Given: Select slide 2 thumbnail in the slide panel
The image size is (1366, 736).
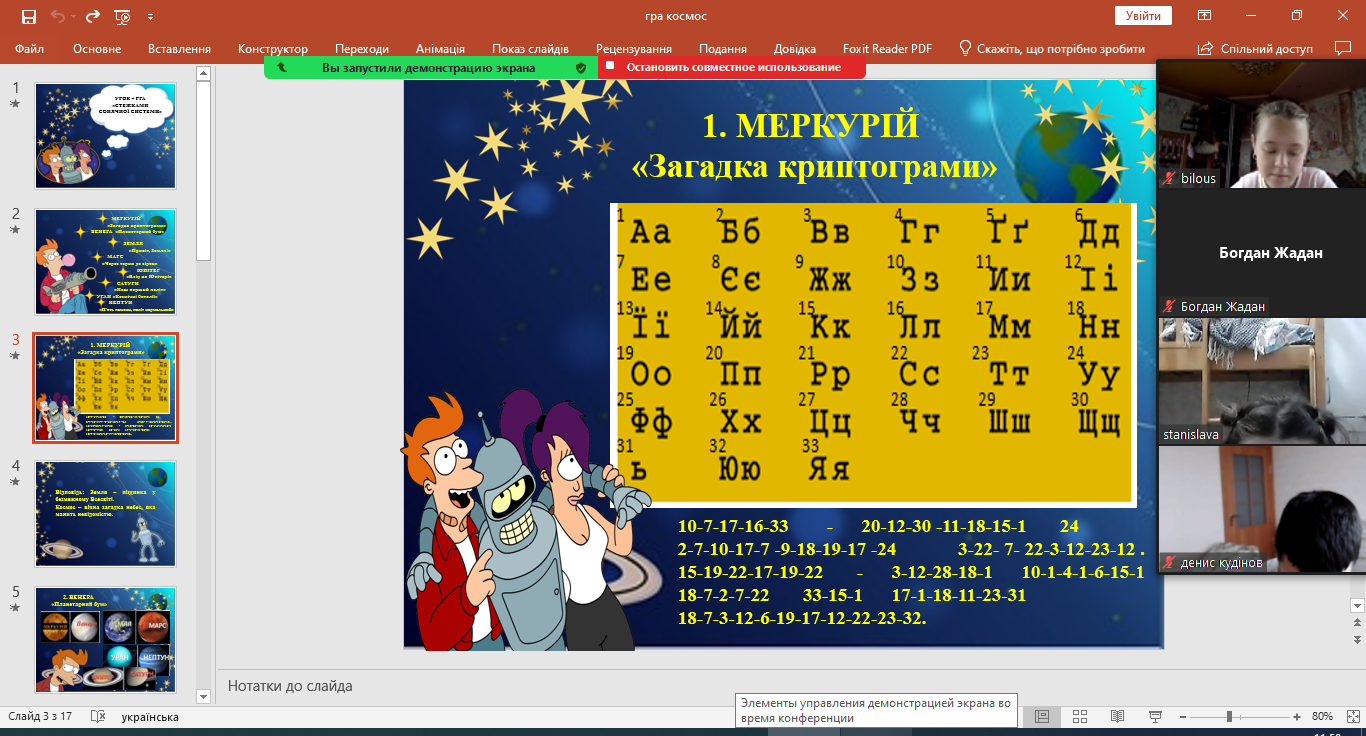Looking at the screenshot, I should coord(106,262).
